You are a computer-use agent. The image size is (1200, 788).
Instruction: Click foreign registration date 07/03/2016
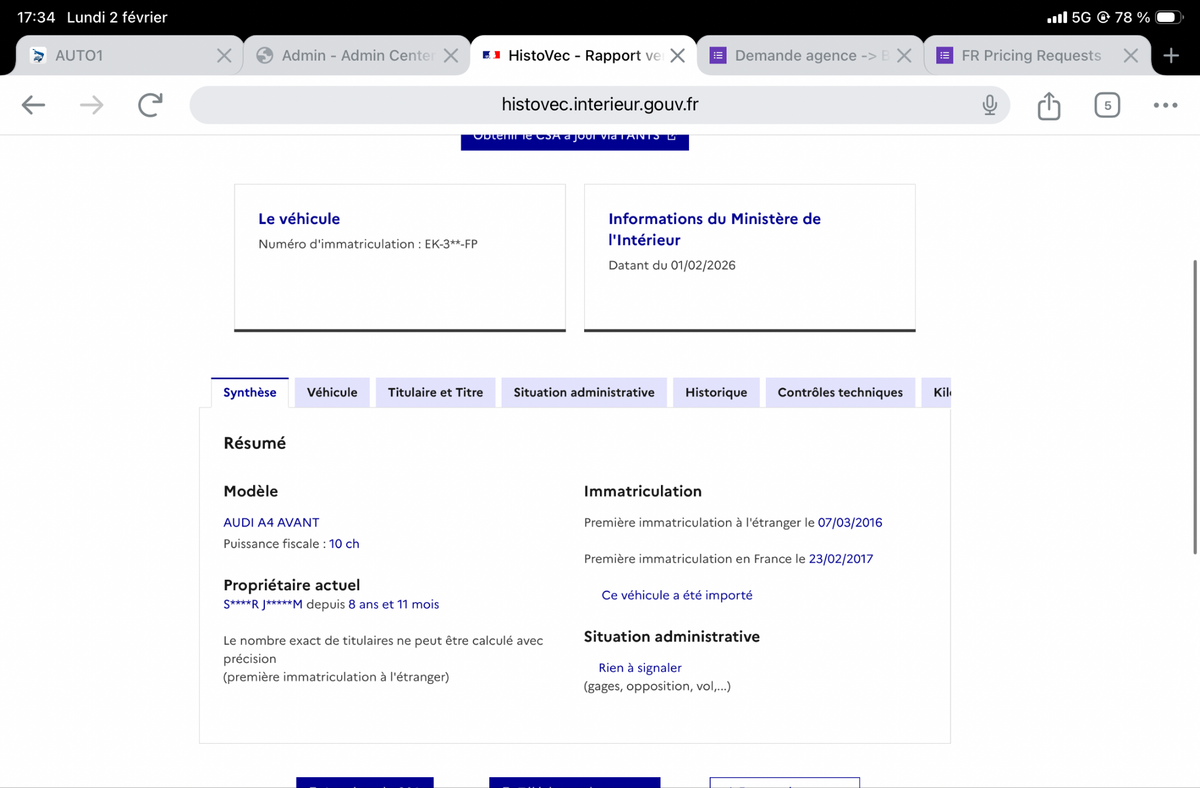[x=850, y=522]
